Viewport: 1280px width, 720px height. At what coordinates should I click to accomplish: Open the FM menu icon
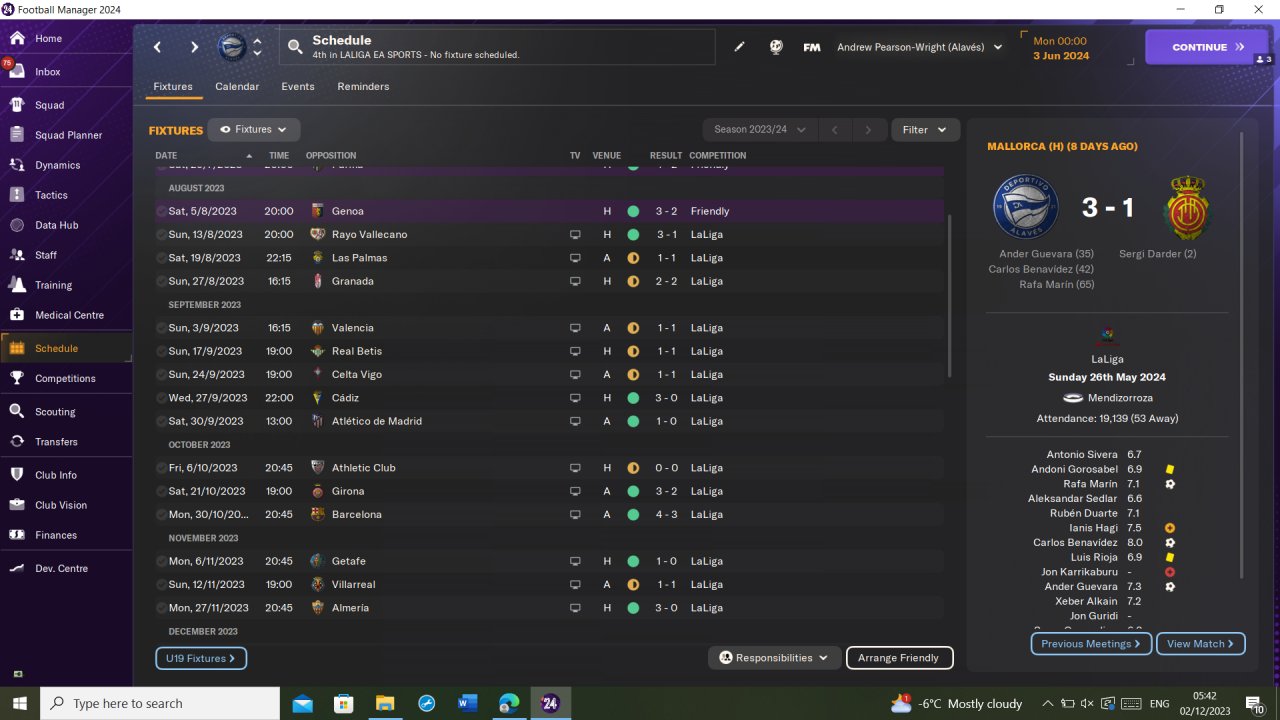(x=812, y=47)
